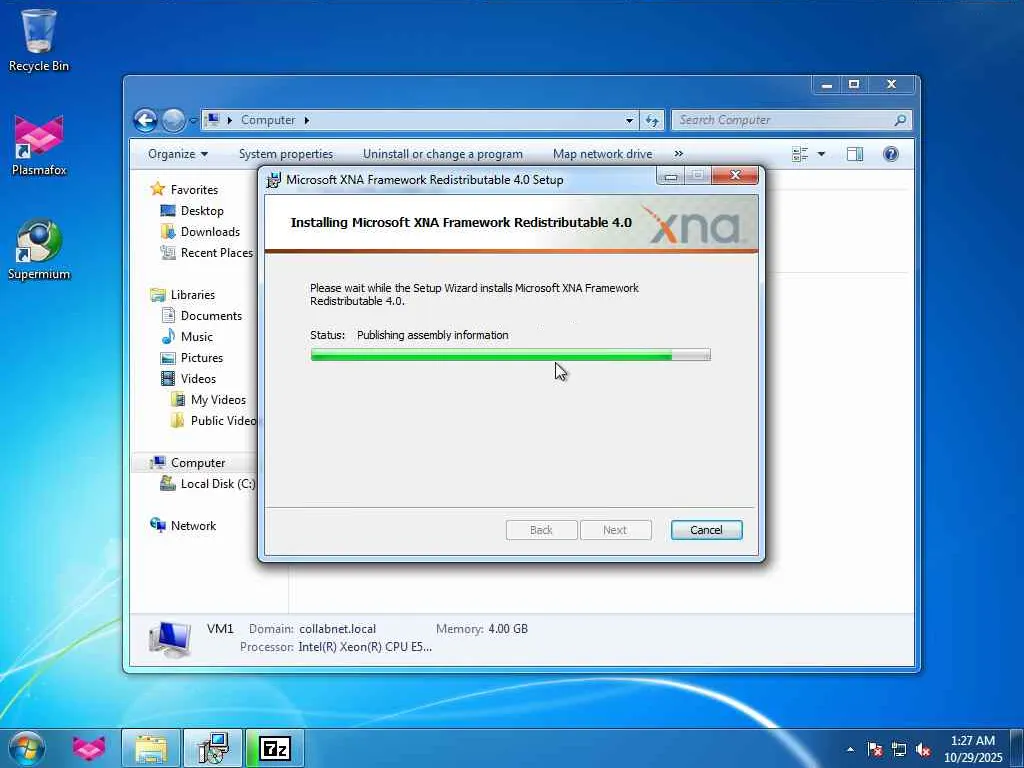This screenshot has height=768, width=1024.
Task: Click the Explorer Forward arrow button
Action: [x=173, y=120]
